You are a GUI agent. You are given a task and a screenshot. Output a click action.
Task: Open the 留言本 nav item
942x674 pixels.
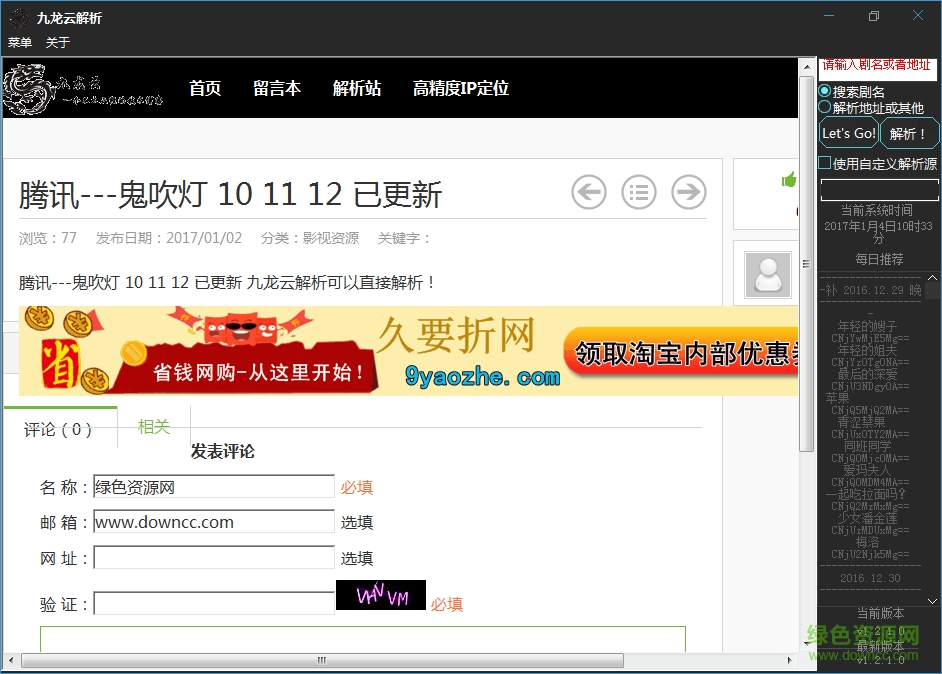coord(277,88)
